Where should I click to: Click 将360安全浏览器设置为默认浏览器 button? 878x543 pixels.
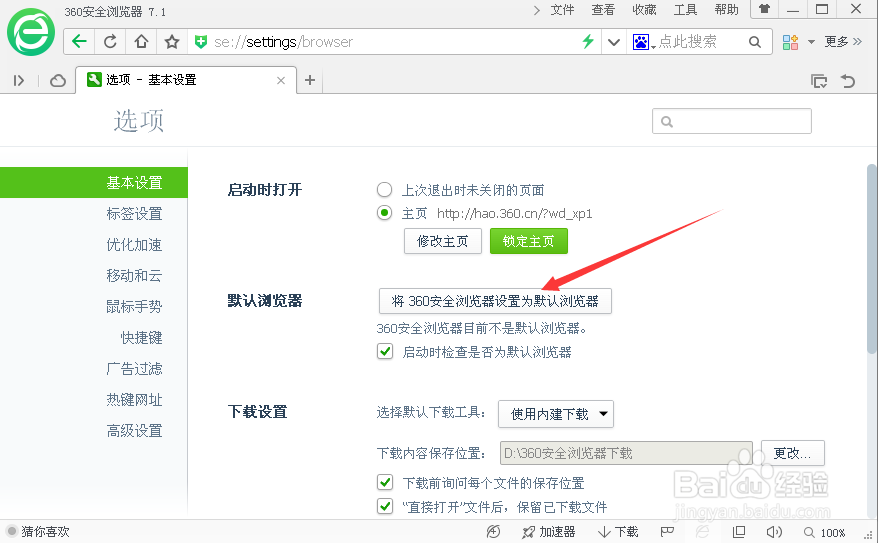click(495, 301)
